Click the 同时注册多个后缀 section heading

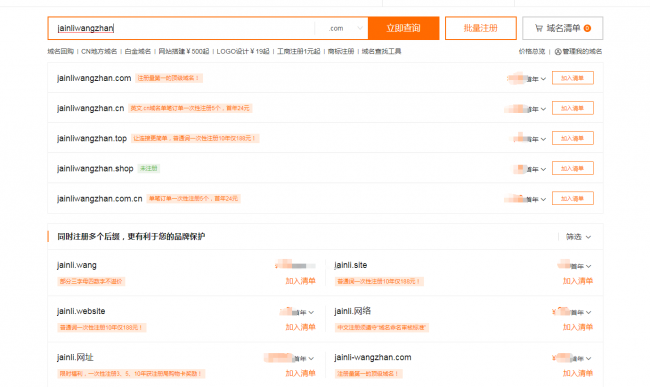131,237
